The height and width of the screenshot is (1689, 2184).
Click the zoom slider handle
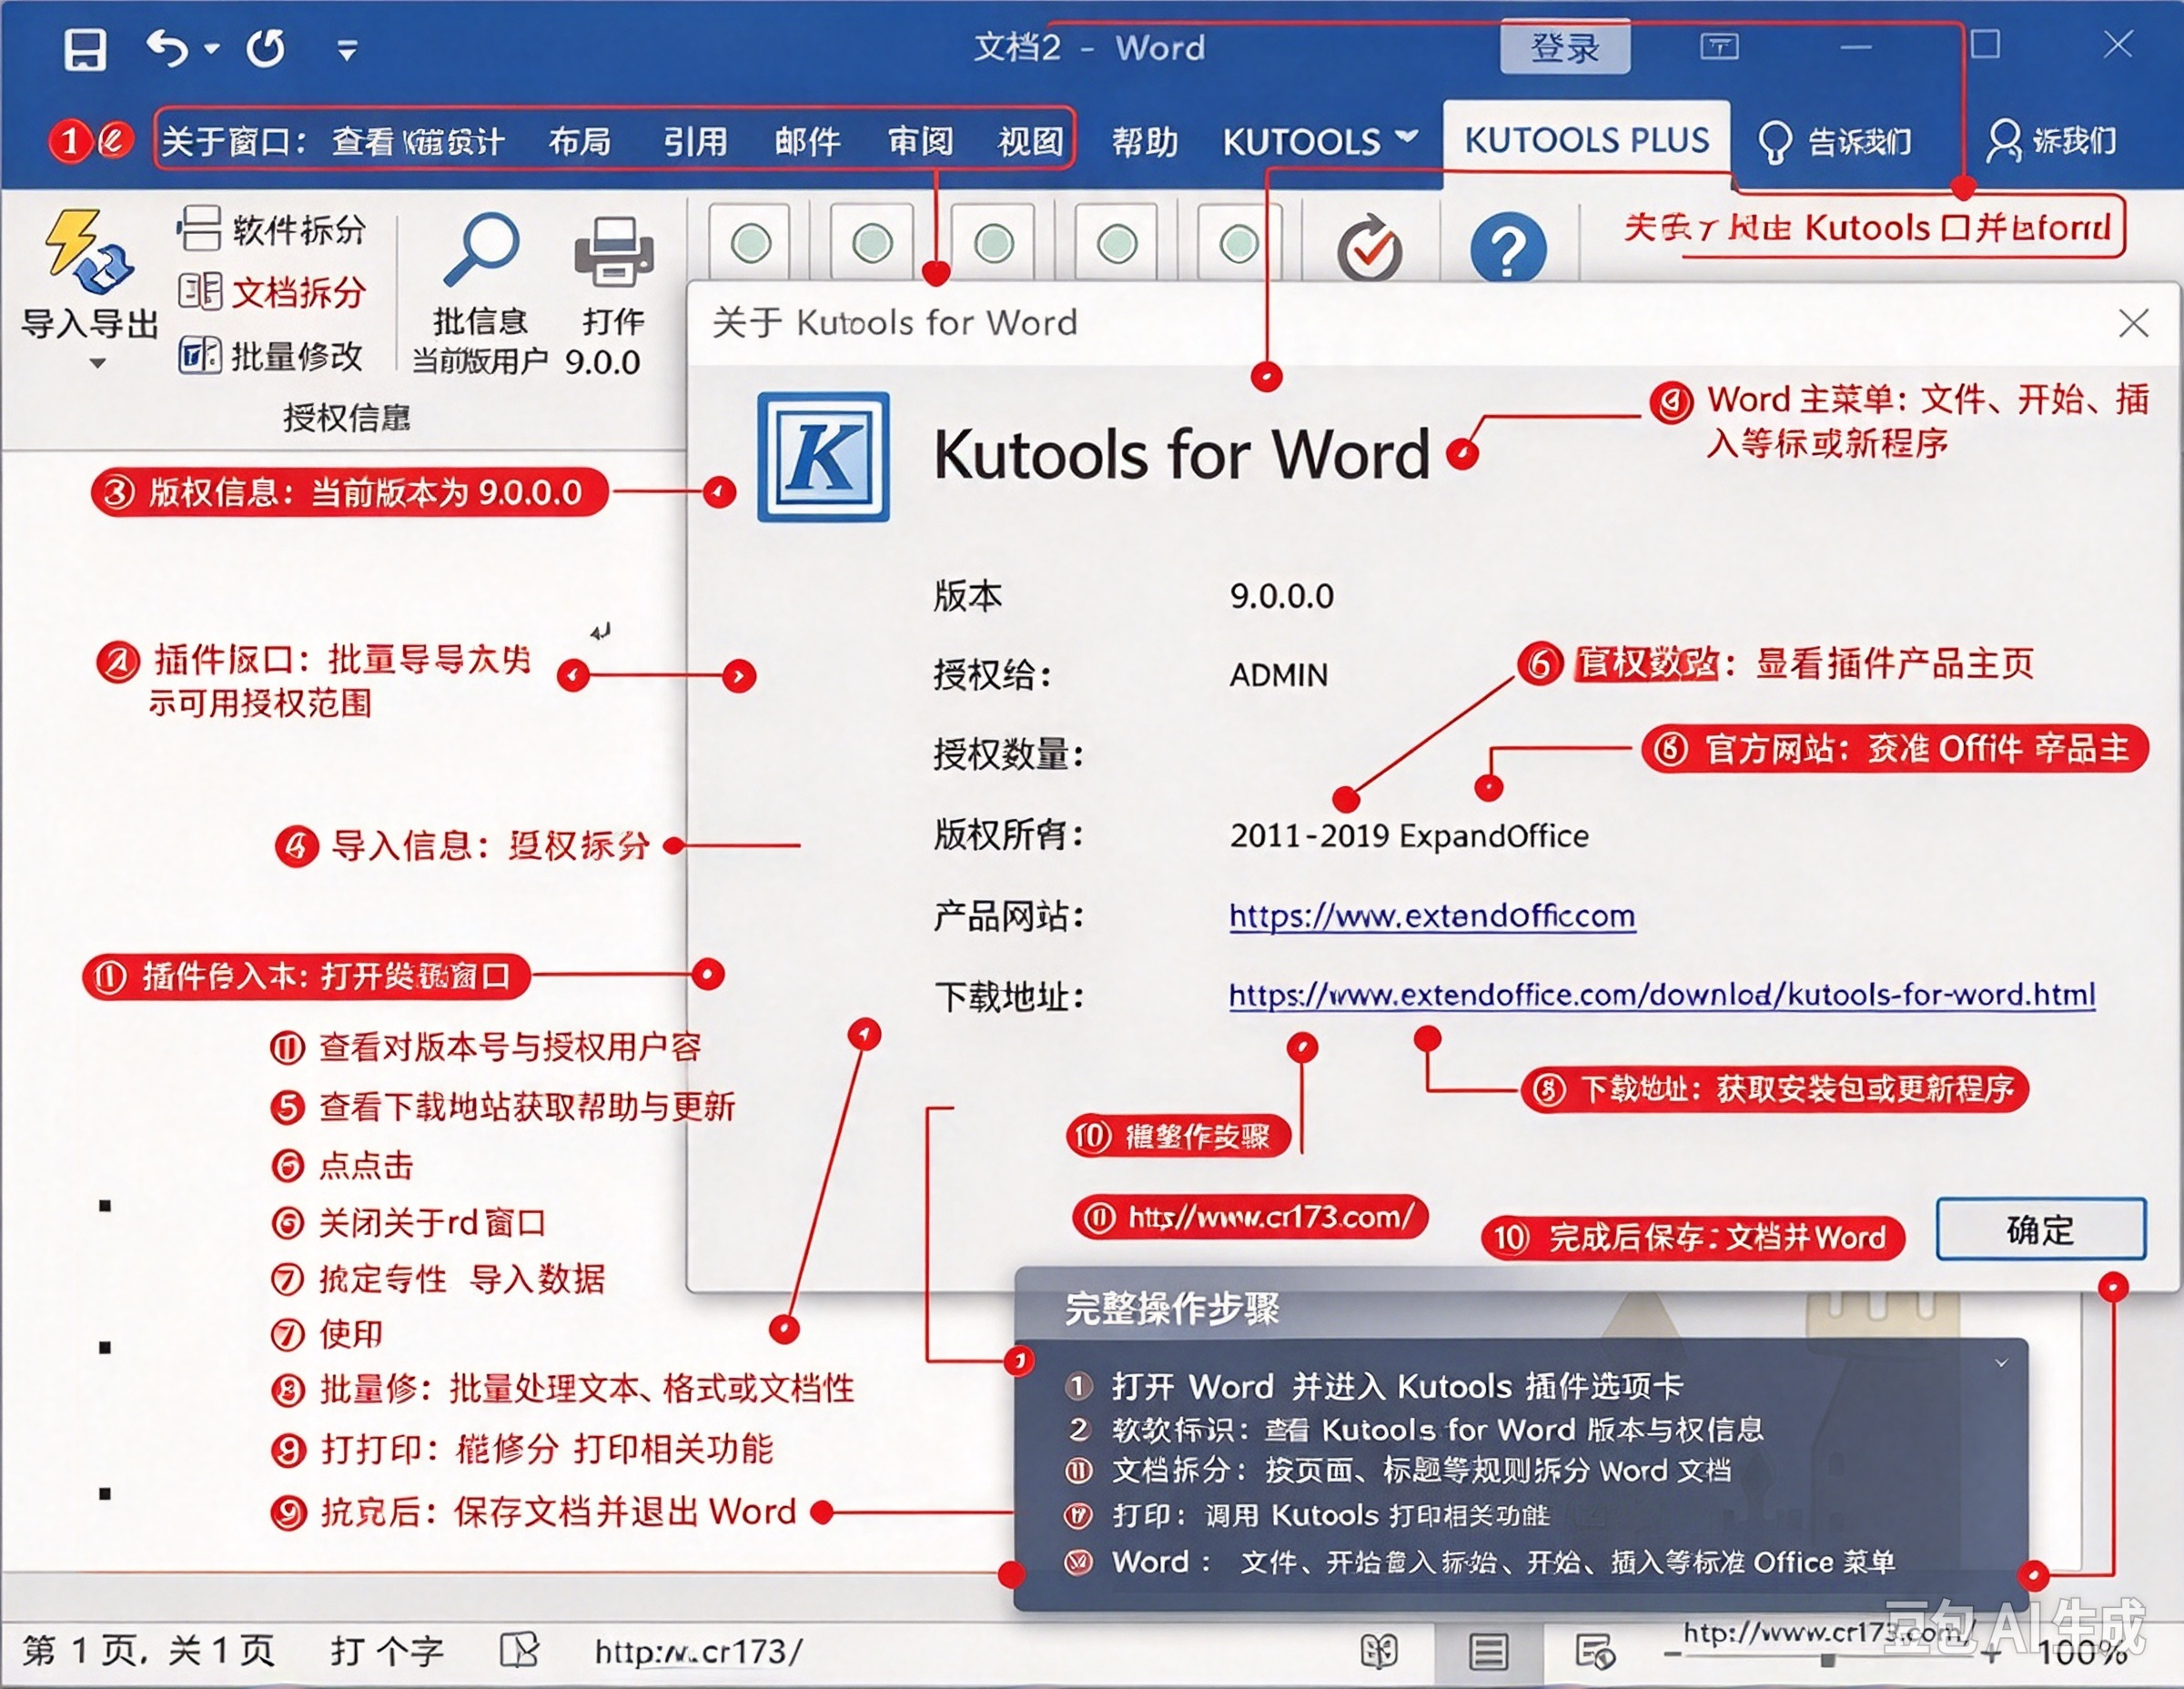point(1828,1660)
